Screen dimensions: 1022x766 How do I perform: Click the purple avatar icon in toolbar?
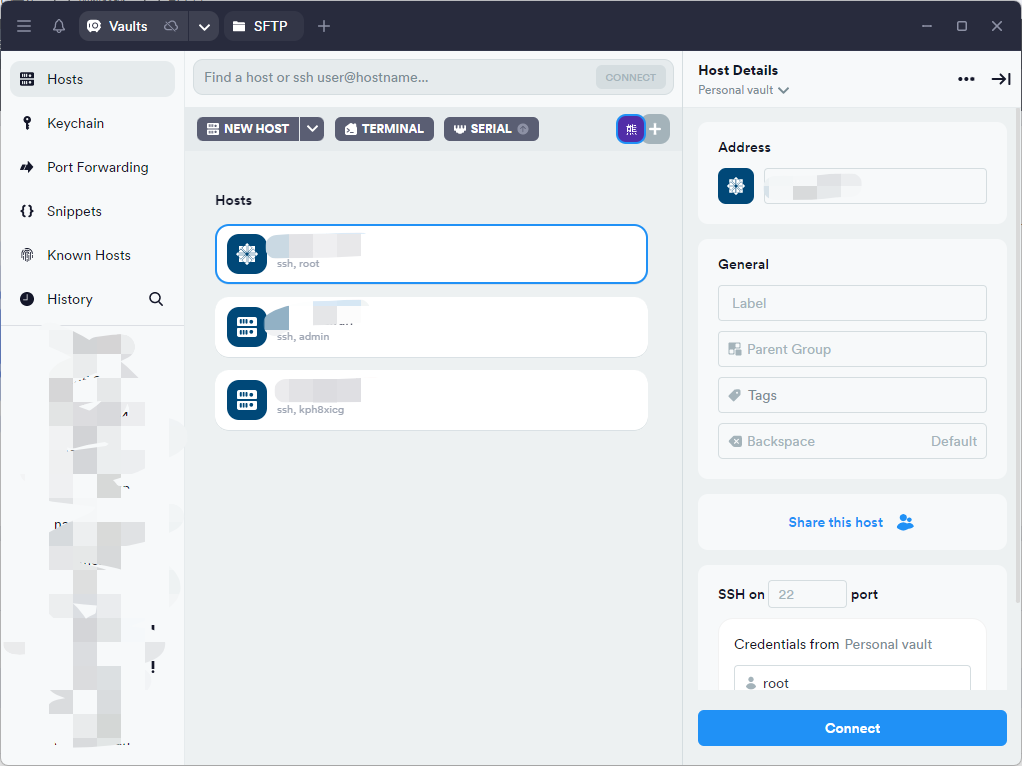coord(630,129)
